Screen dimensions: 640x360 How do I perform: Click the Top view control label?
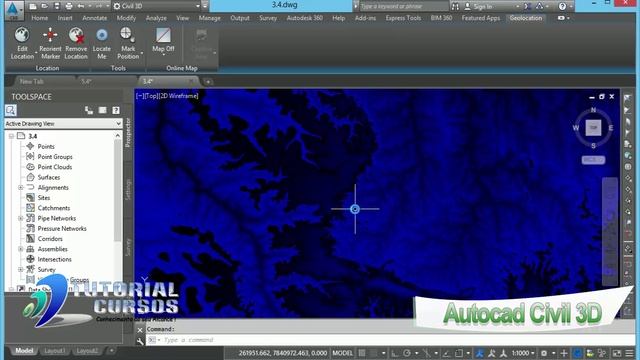(151, 96)
